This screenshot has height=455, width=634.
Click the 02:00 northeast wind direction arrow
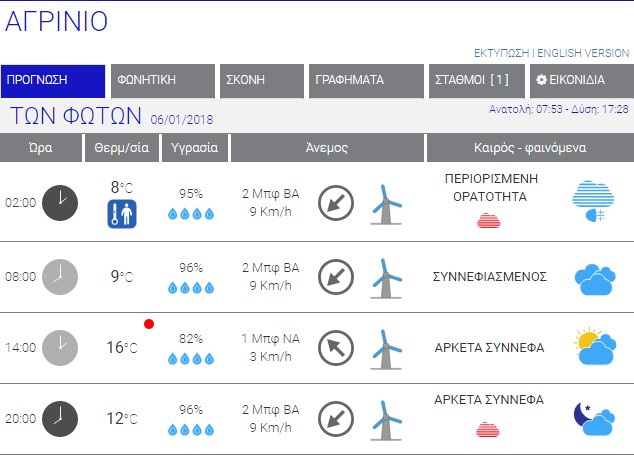[336, 203]
